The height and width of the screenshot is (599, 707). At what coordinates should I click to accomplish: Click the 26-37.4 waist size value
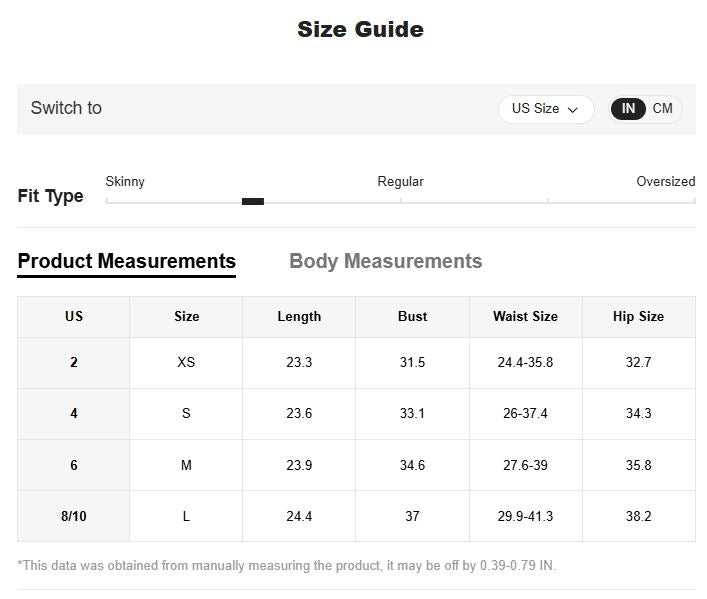point(525,413)
